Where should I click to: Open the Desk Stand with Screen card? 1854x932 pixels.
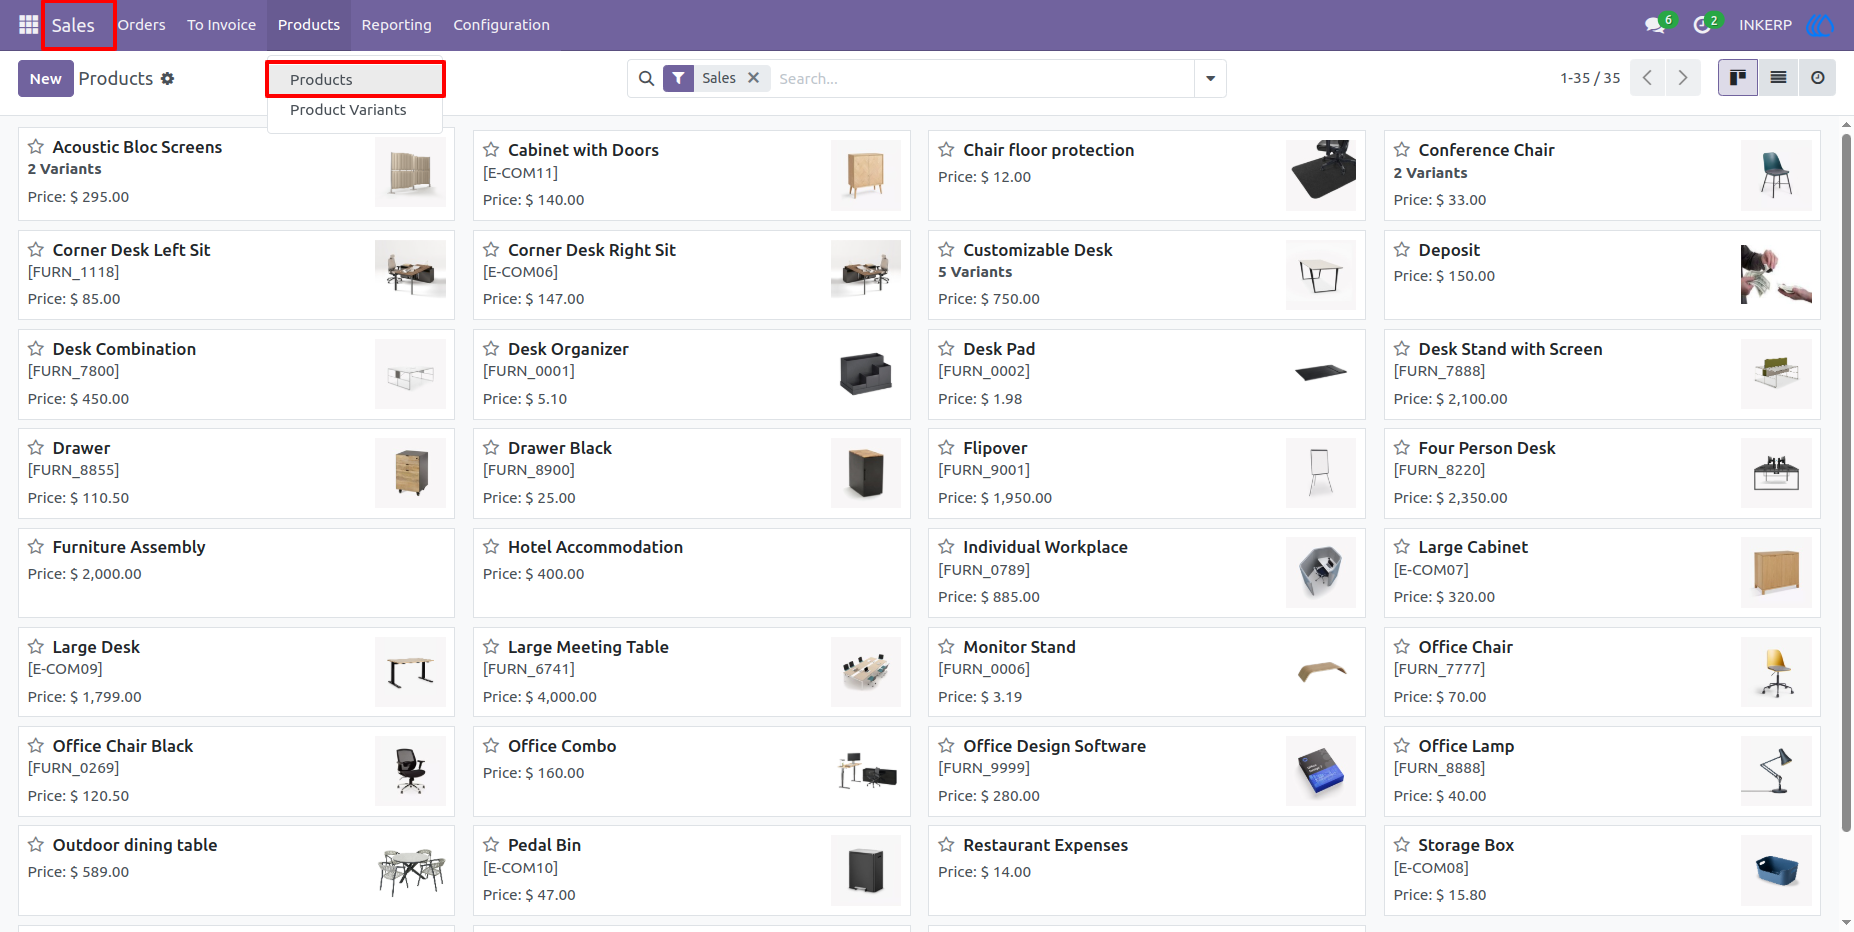[x=1602, y=374]
